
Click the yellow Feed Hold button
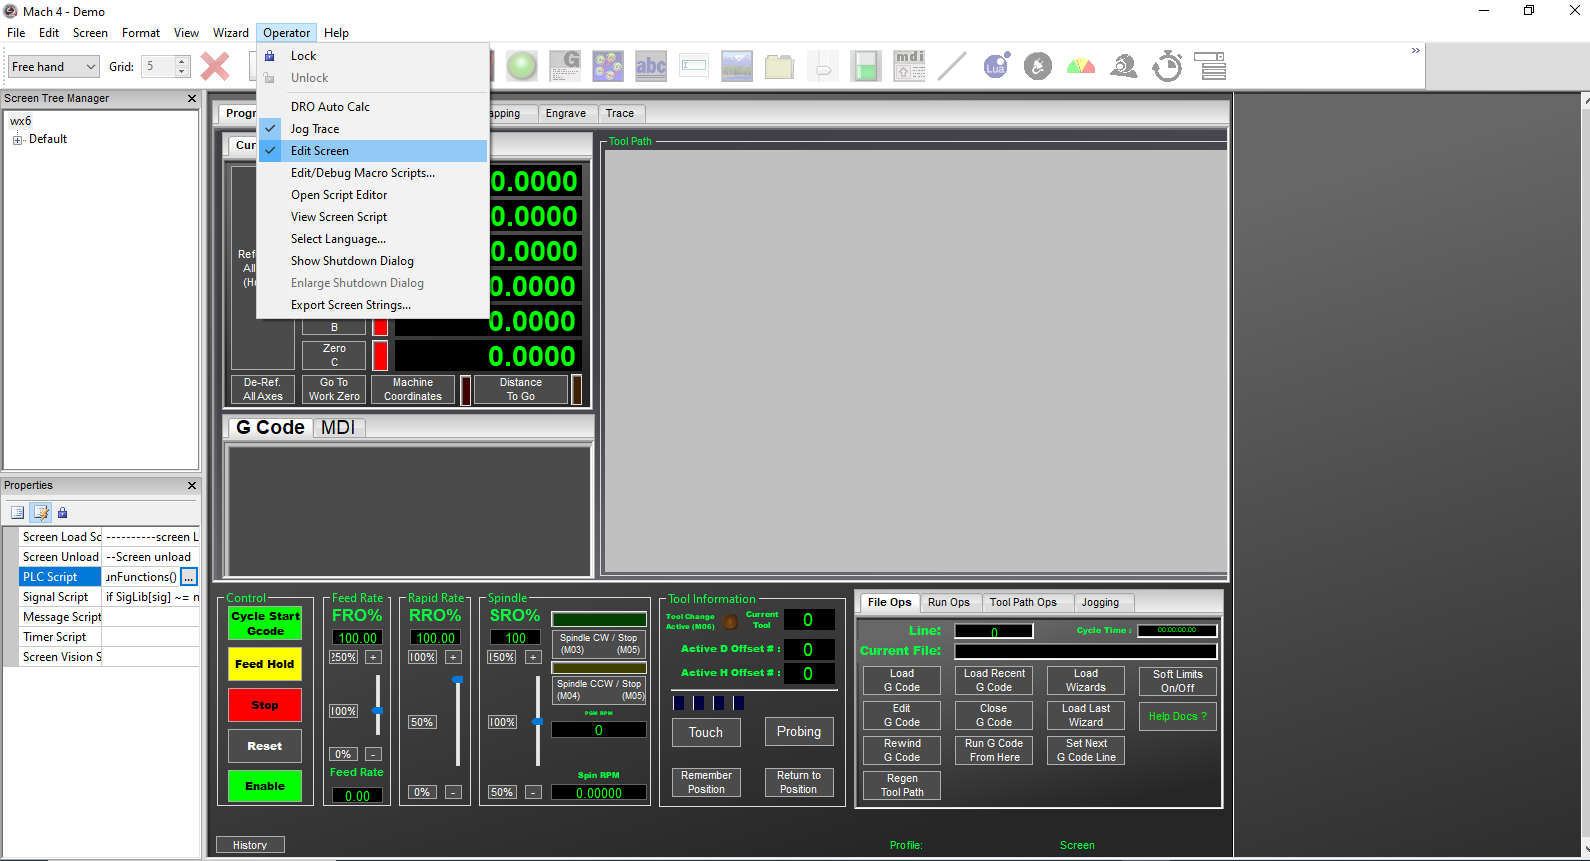[x=265, y=664]
